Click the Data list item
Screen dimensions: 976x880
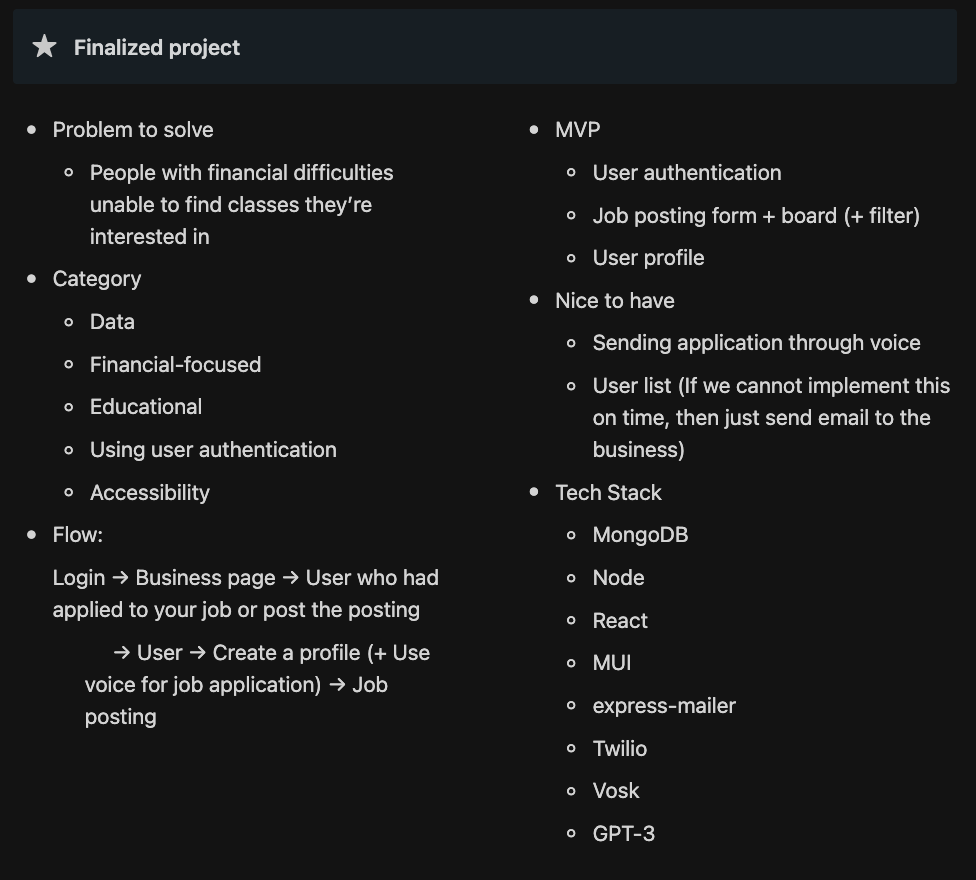(x=112, y=322)
